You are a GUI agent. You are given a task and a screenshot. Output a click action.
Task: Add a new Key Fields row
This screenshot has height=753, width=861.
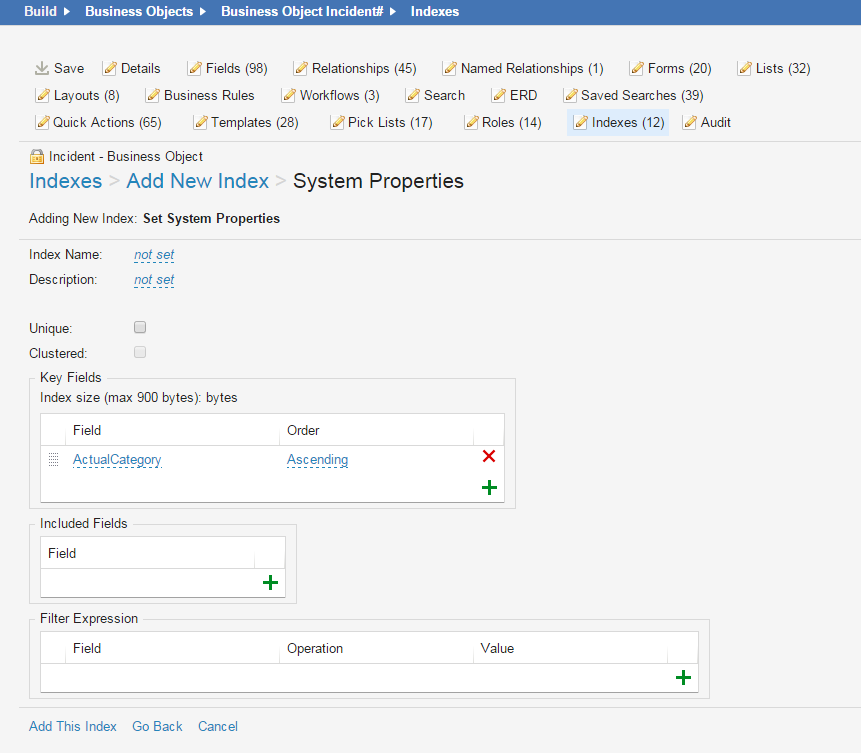click(489, 487)
